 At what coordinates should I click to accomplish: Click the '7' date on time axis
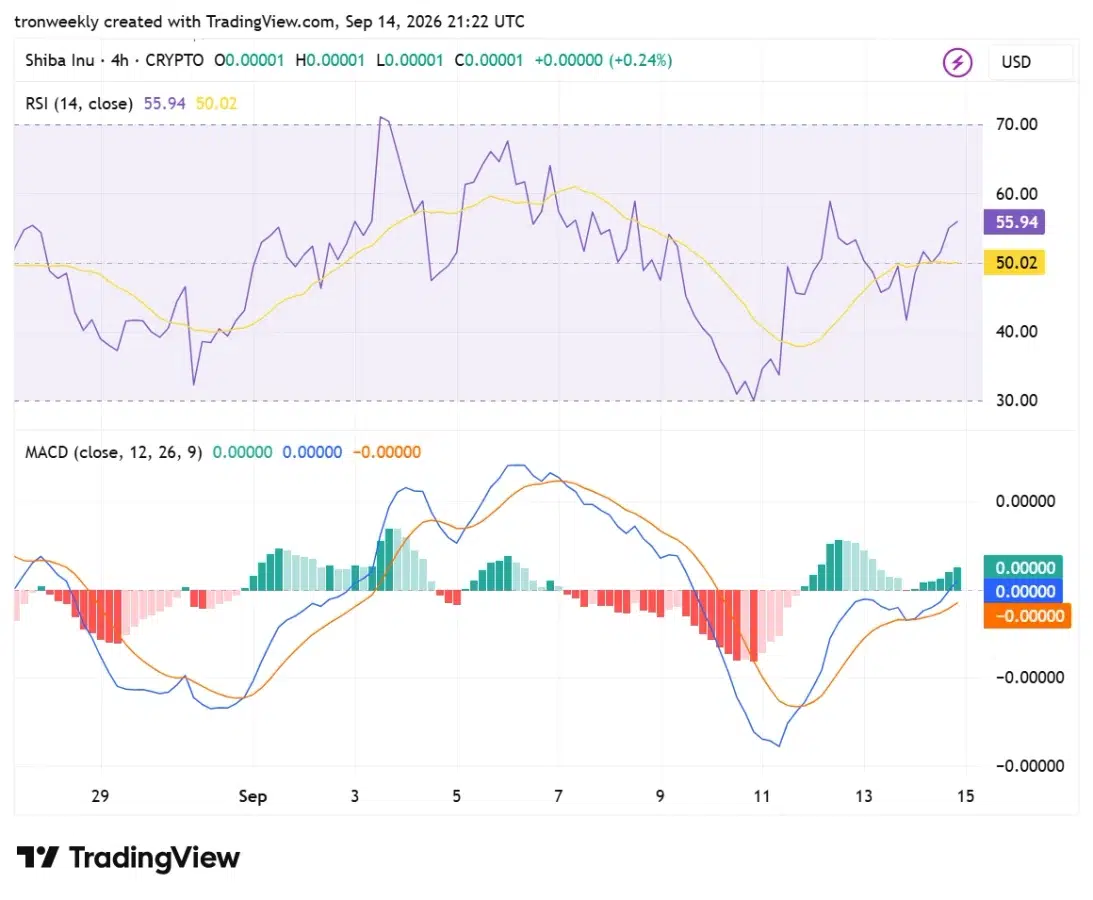coord(558,796)
